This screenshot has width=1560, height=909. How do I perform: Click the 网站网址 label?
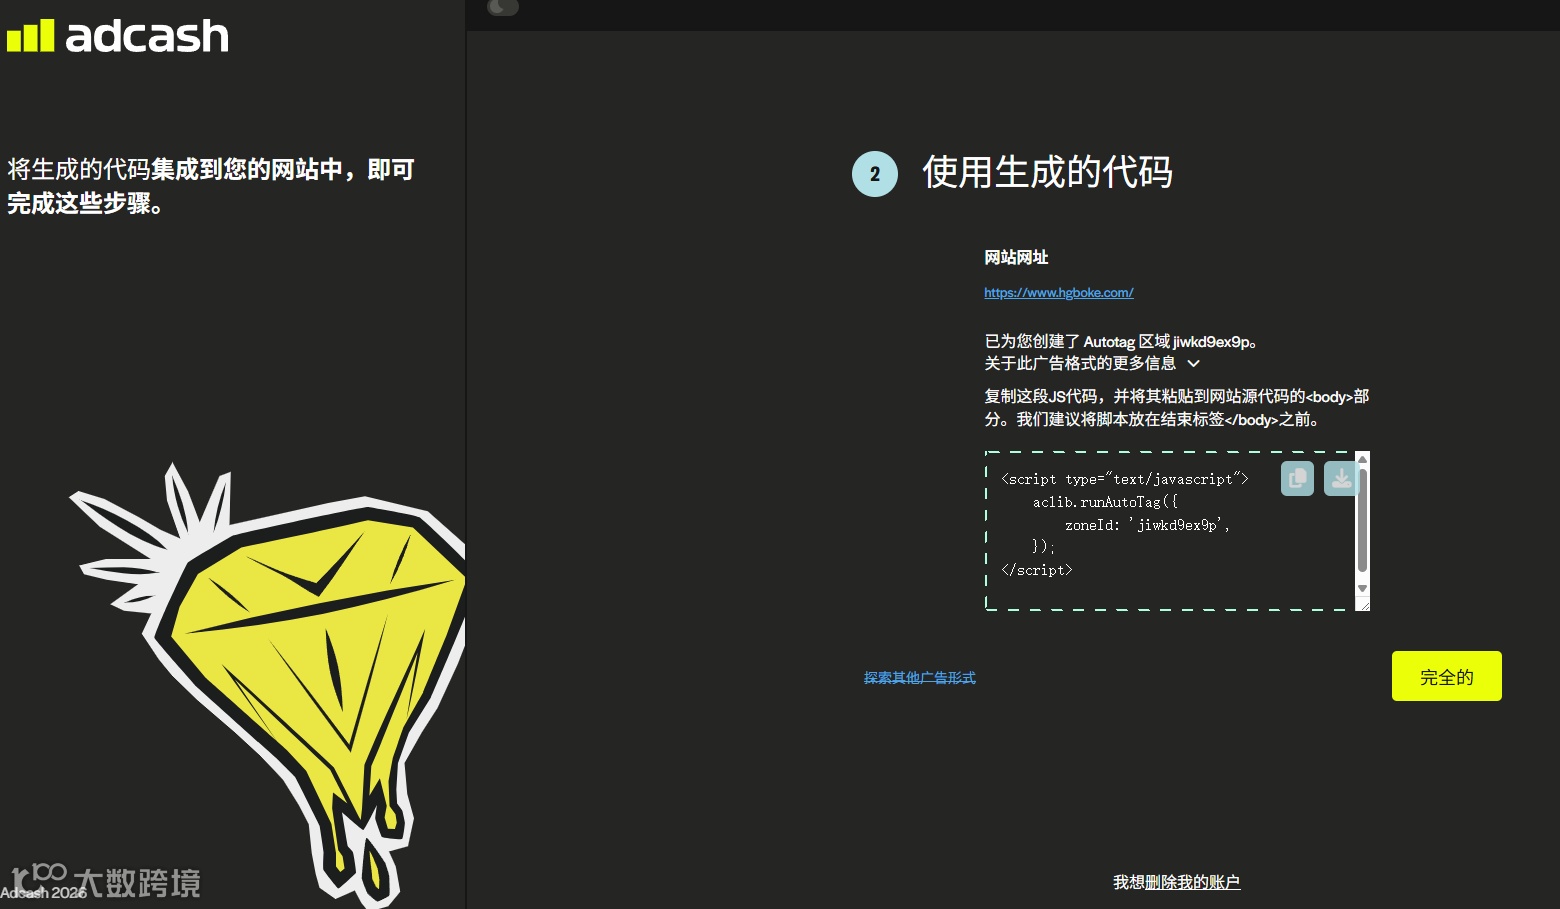pos(1016,258)
